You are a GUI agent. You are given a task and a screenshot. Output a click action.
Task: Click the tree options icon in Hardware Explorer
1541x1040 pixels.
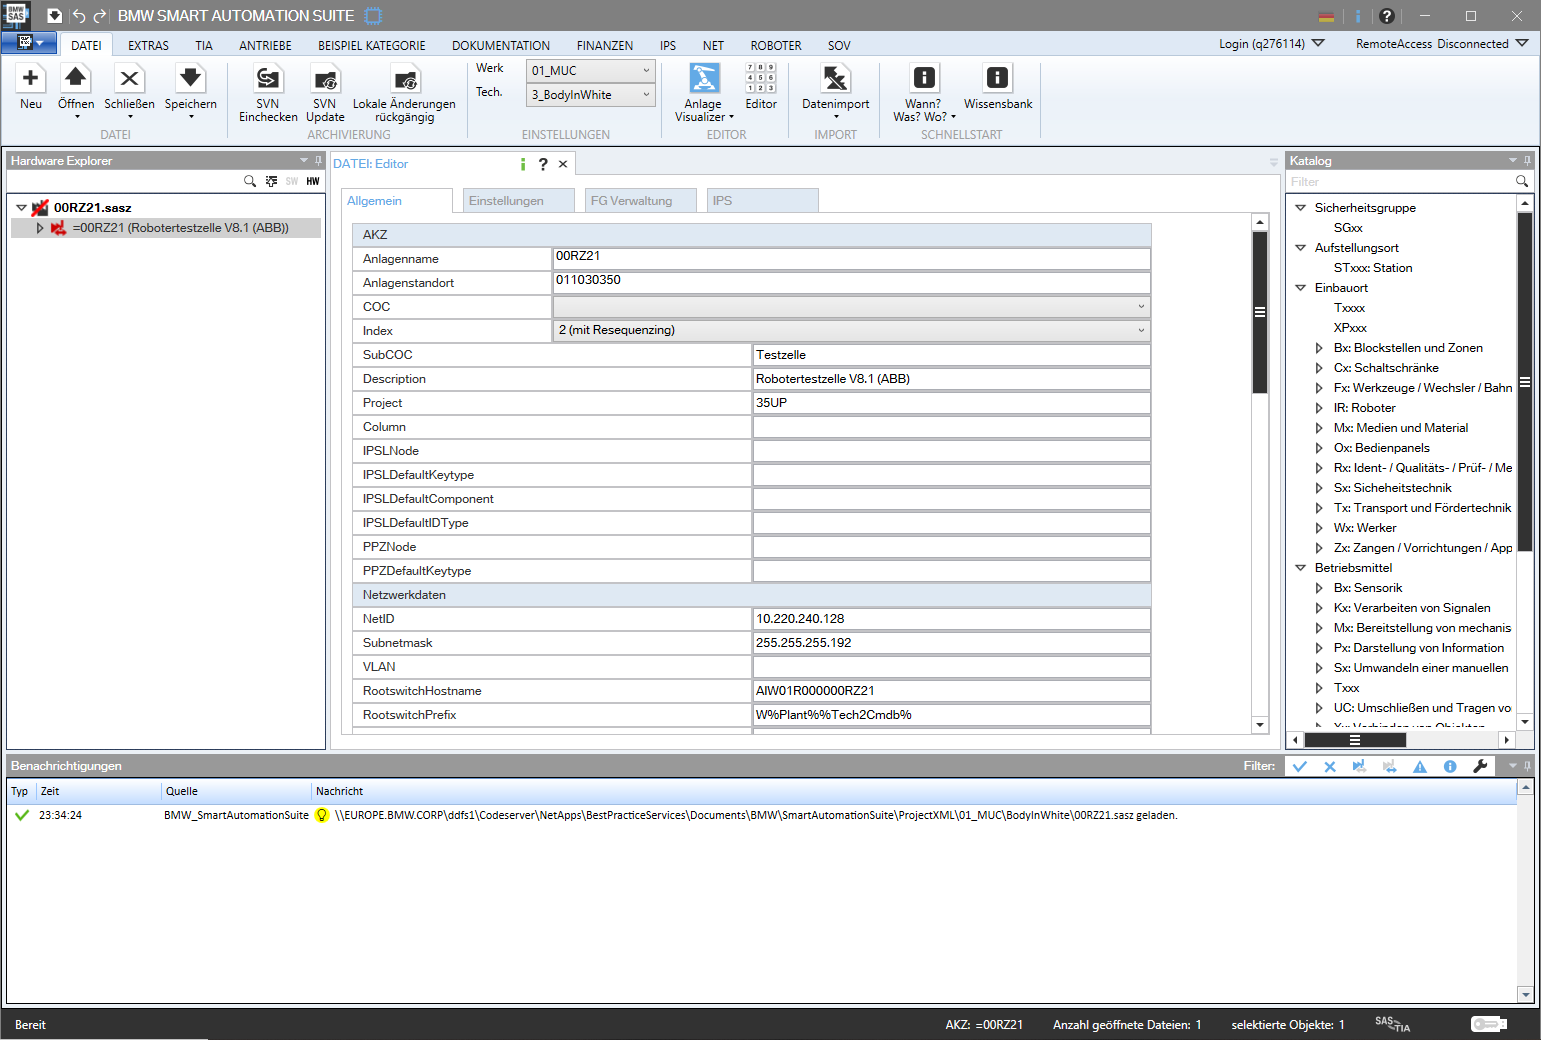(271, 181)
